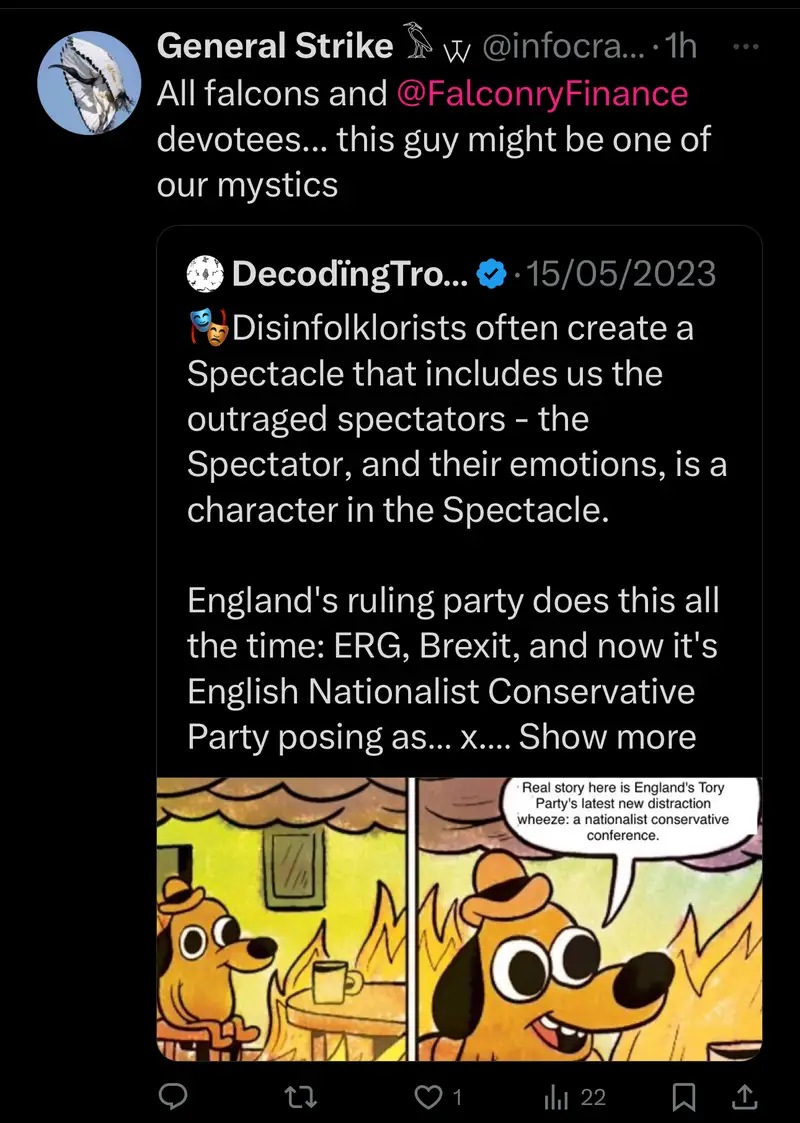This screenshot has width=800, height=1123.
Task: Click General Strike's profile avatar
Action: (89, 83)
